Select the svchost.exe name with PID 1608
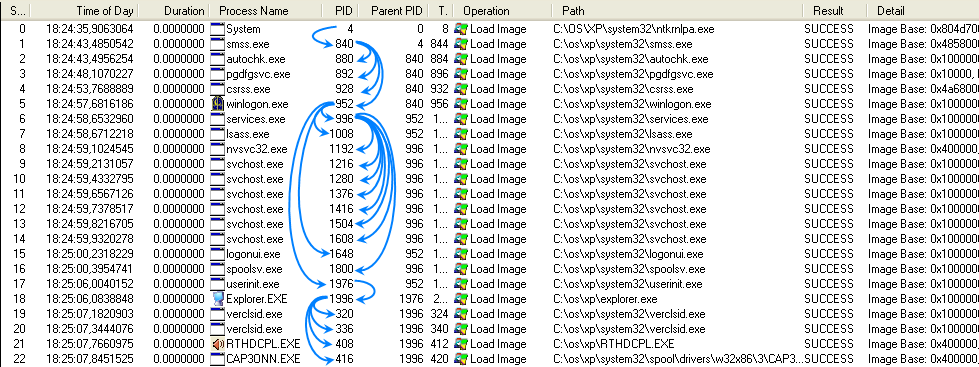The width and height of the screenshot is (979, 367). [254, 239]
